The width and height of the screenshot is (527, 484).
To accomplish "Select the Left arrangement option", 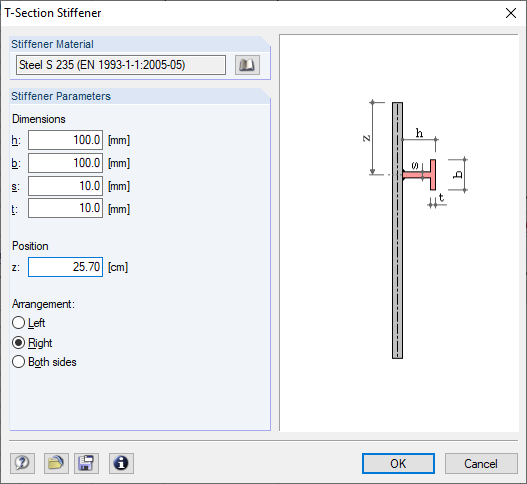I will click(x=29, y=323).
